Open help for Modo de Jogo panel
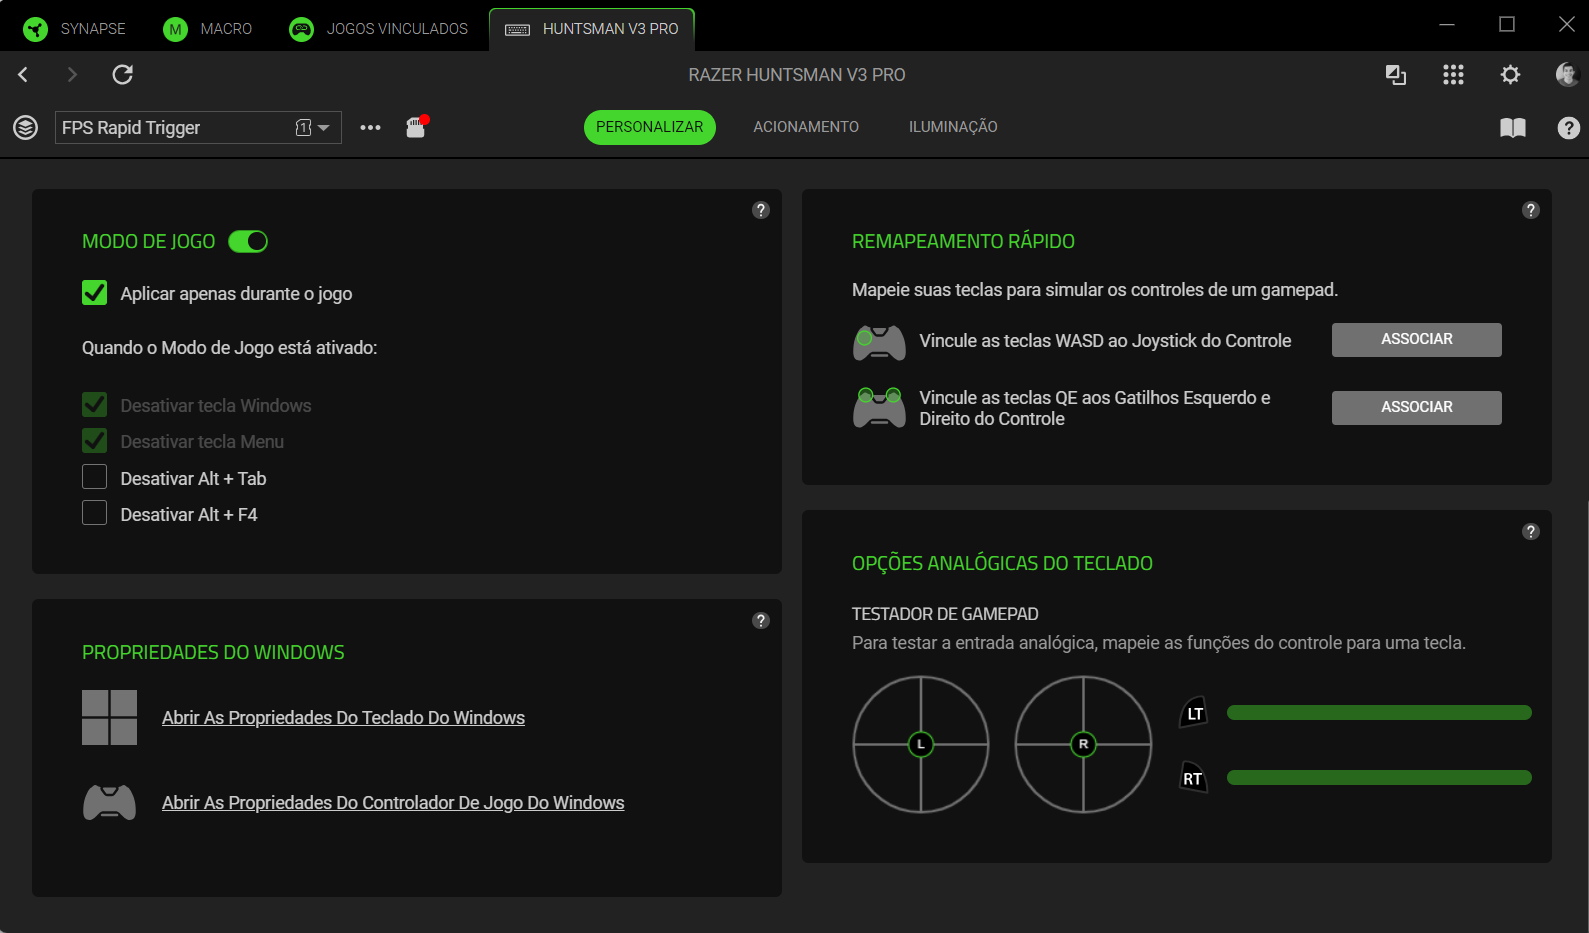1589x933 pixels. [761, 210]
